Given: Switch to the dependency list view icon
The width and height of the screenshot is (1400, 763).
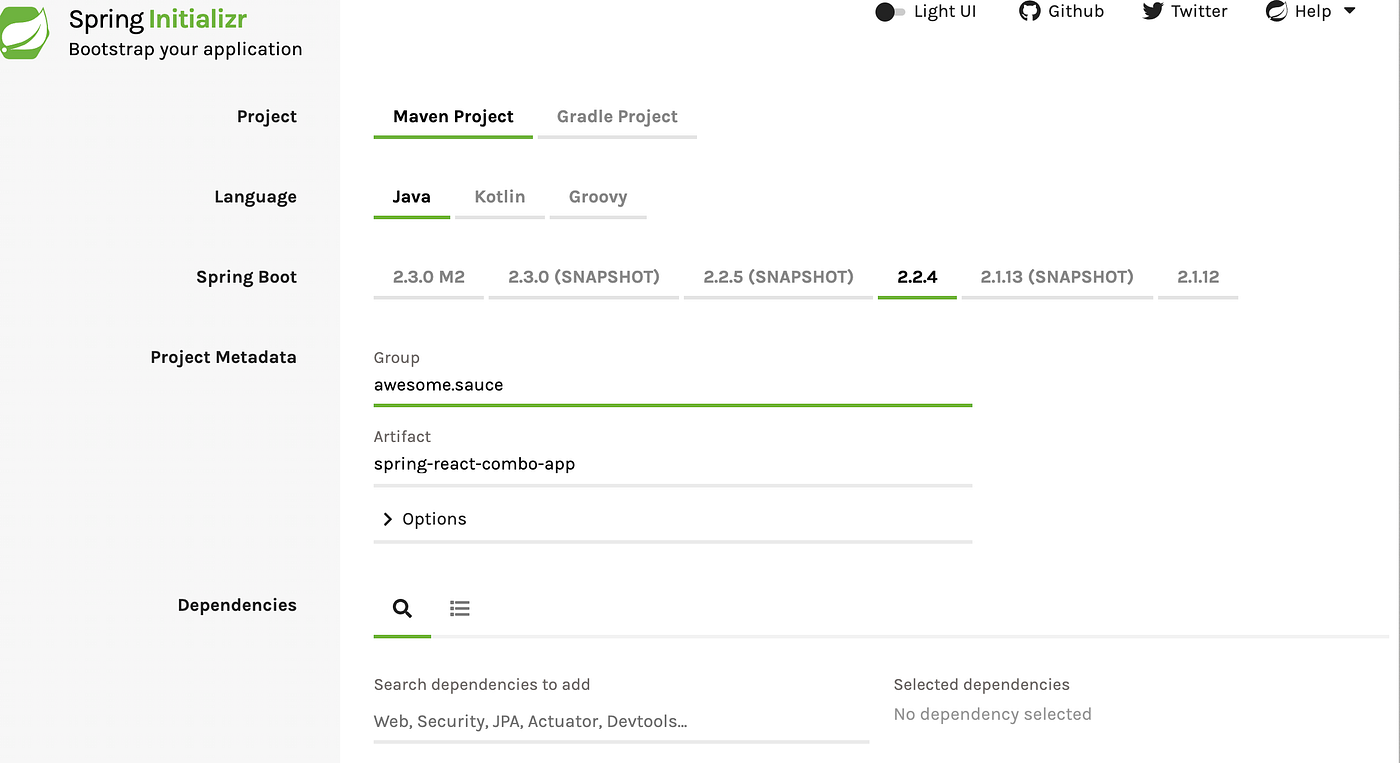Looking at the screenshot, I should click(x=459, y=608).
